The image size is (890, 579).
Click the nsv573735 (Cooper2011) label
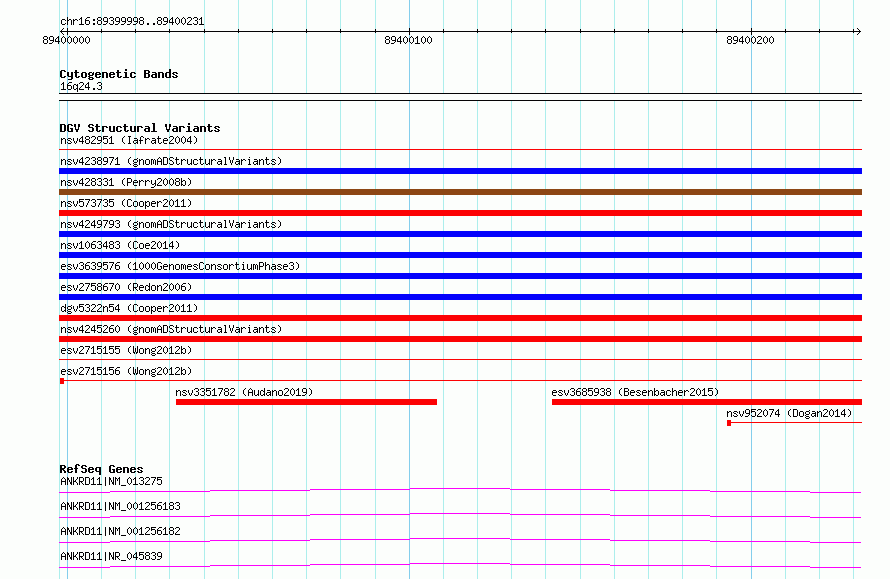pos(126,203)
